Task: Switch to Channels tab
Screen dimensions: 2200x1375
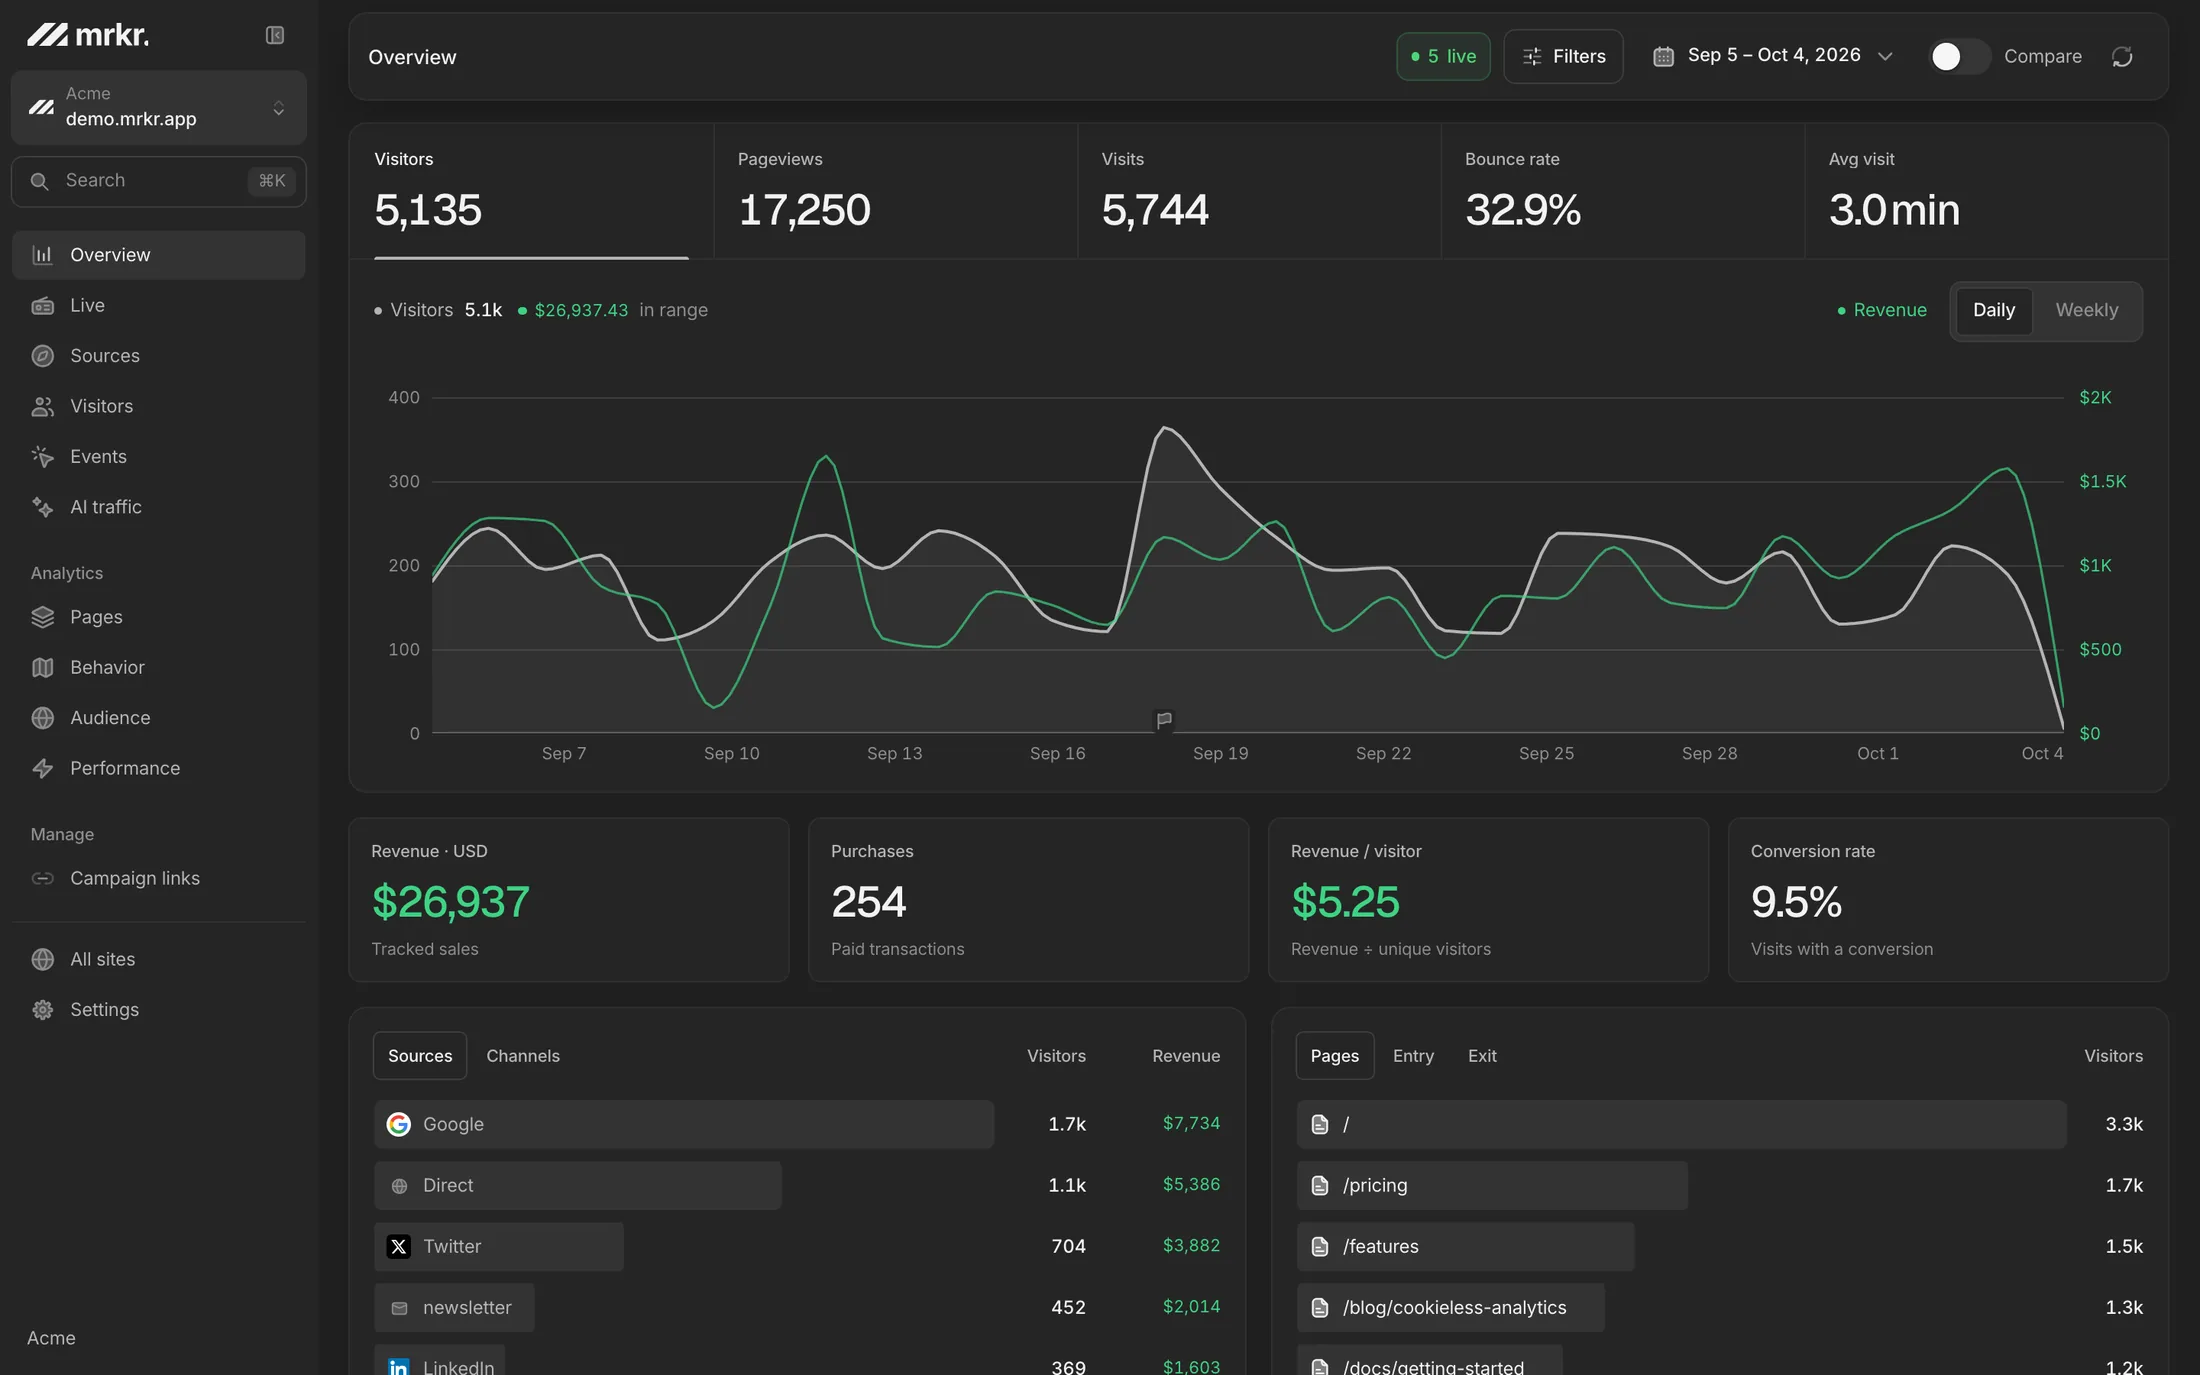Action: (523, 1056)
